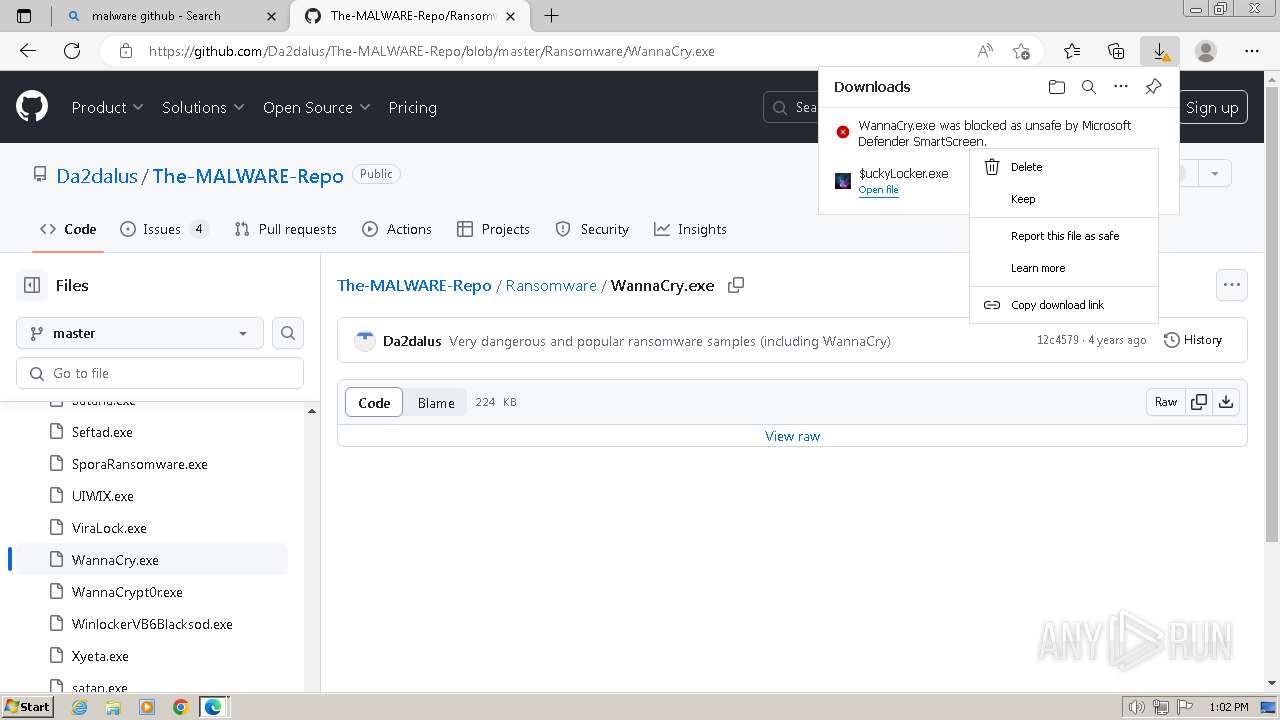Image resolution: width=1280 pixels, height=720 pixels.
Task: Open the Actions tab
Action: 397,229
